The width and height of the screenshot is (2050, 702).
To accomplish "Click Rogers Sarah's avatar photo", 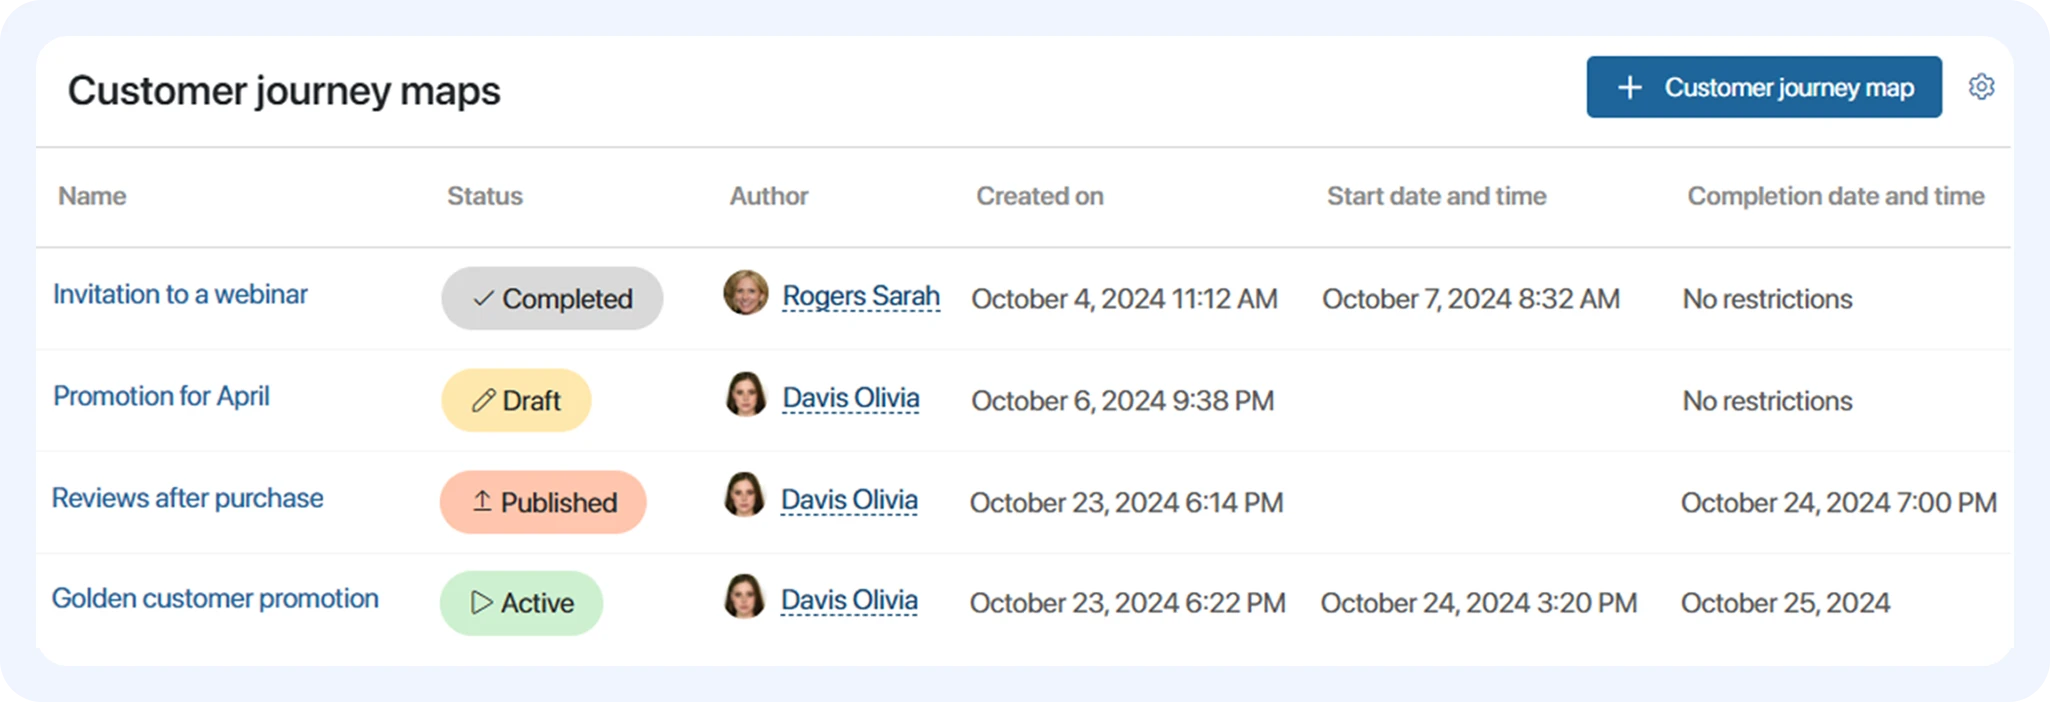I will coord(745,293).
